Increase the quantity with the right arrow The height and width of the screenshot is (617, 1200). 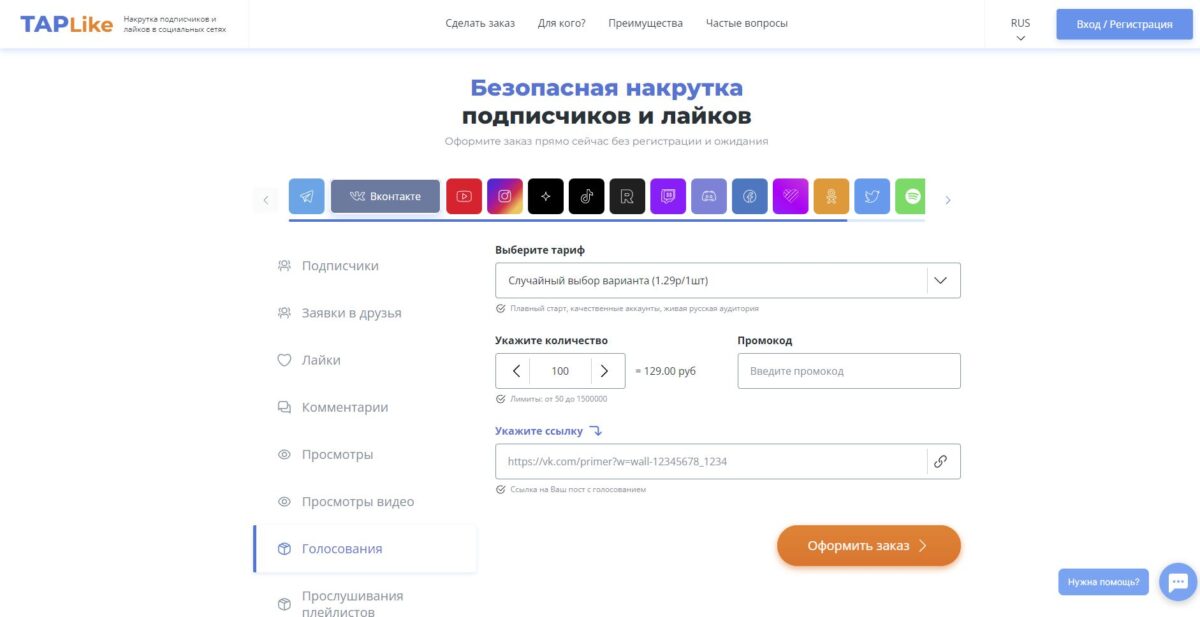(604, 371)
